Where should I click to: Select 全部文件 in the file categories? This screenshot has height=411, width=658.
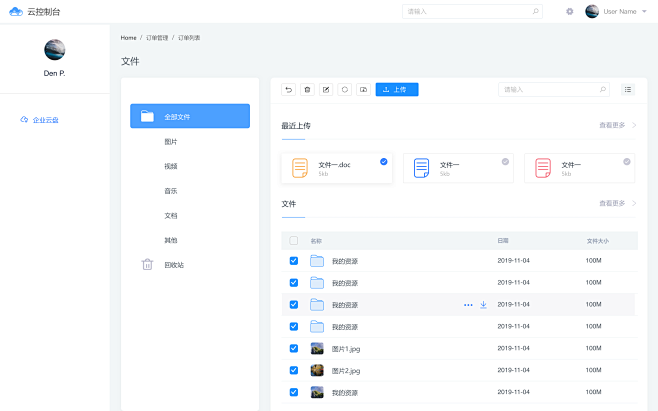190,116
